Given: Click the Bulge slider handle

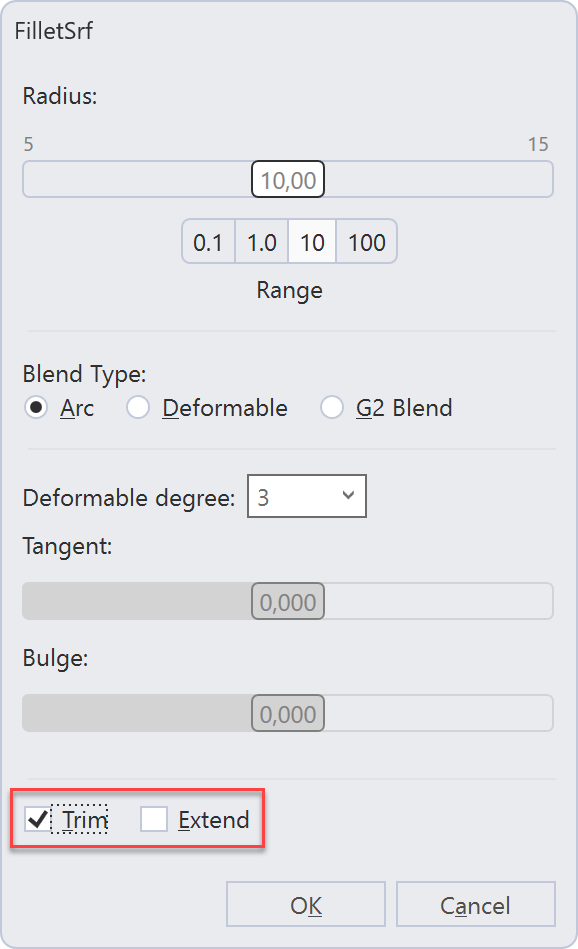Looking at the screenshot, I should 288,713.
